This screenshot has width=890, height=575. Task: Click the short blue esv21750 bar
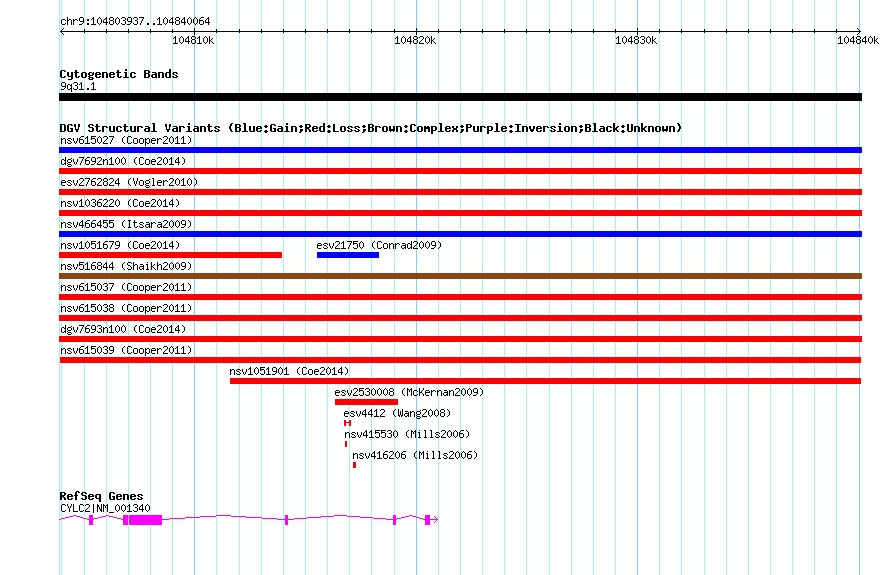(348, 255)
